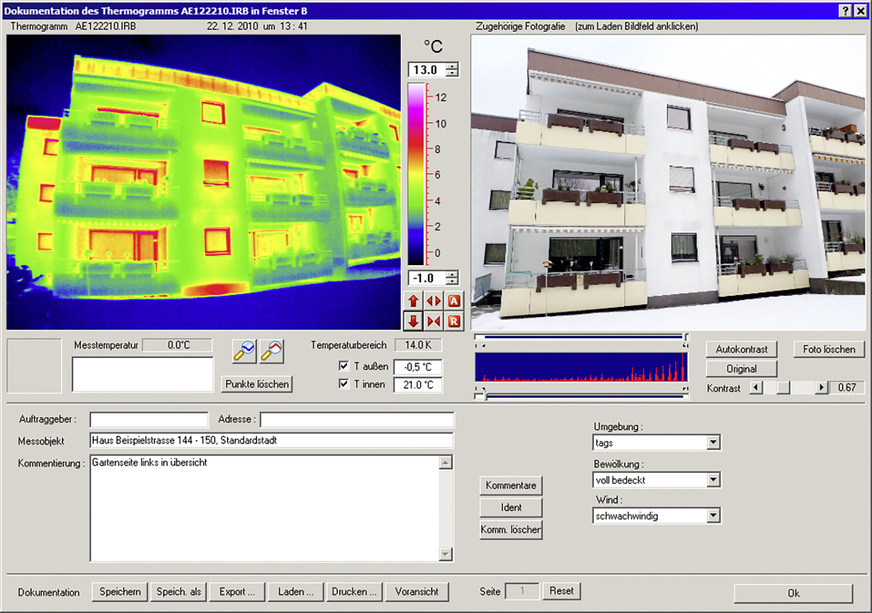Click the R reset-scale icon
Viewport: 872px width, 613px height.
point(453,320)
